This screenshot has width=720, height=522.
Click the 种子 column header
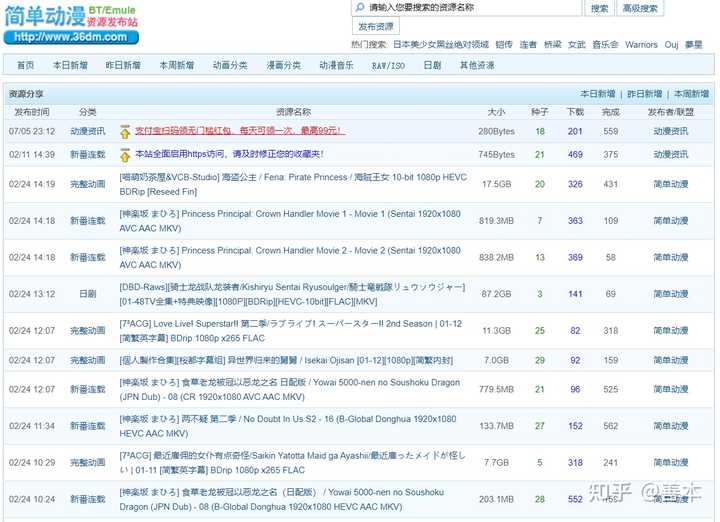pos(540,112)
